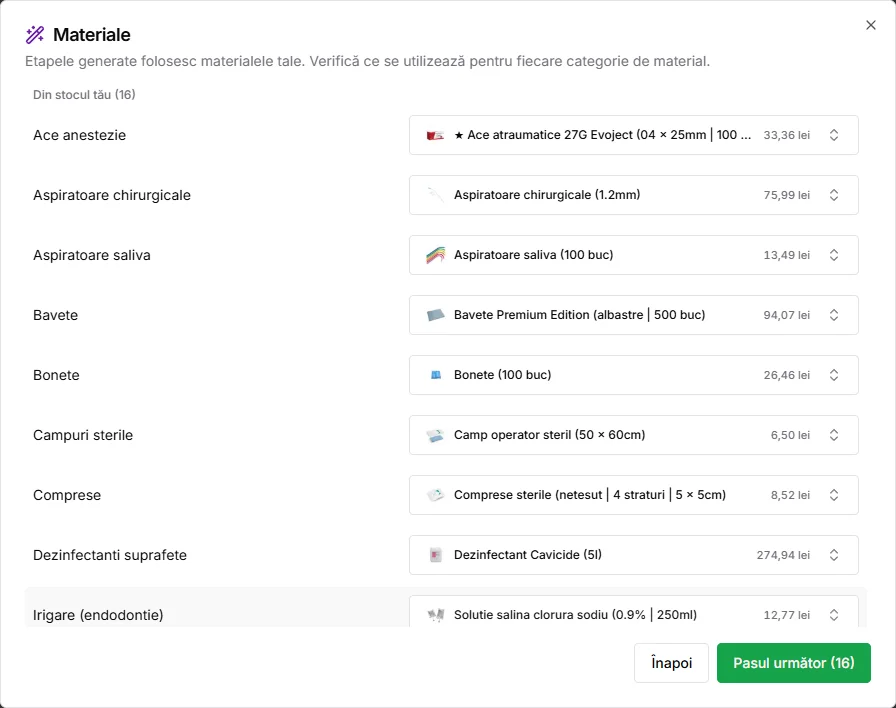Expand the Ace anestezie material chevron
The height and width of the screenshot is (708, 896).
(x=834, y=135)
